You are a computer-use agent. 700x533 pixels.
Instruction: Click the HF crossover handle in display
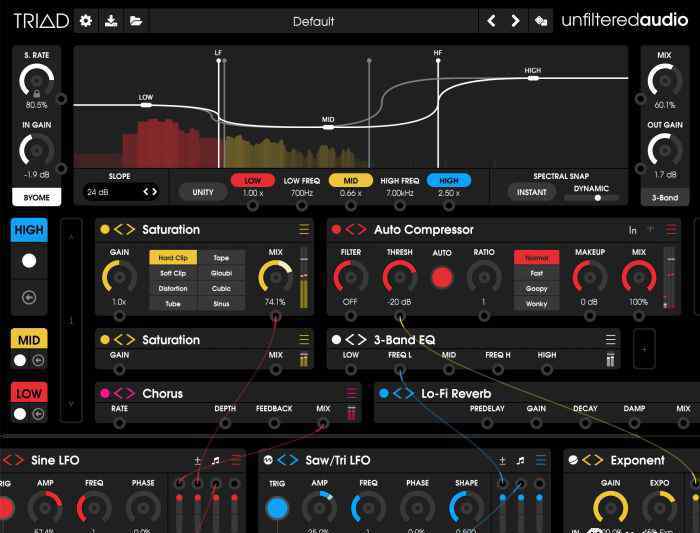point(438,60)
